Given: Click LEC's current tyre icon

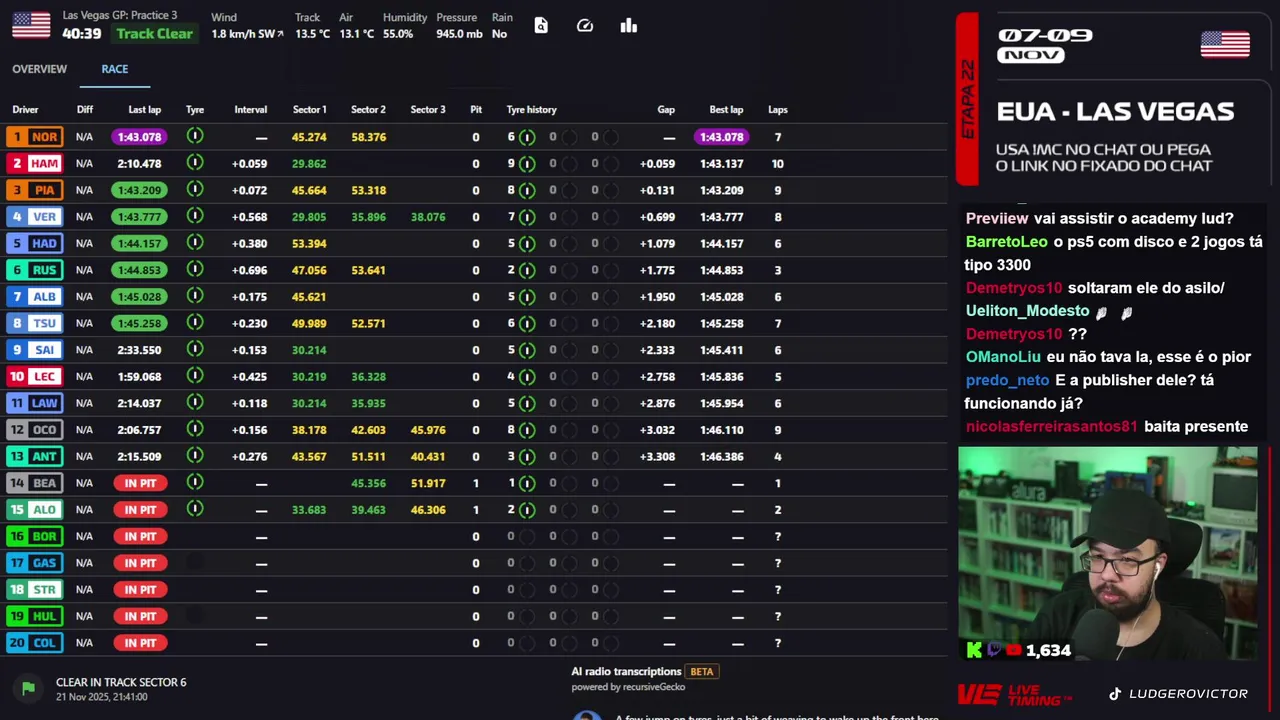Looking at the screenshot, I should (x=195, y=376).
